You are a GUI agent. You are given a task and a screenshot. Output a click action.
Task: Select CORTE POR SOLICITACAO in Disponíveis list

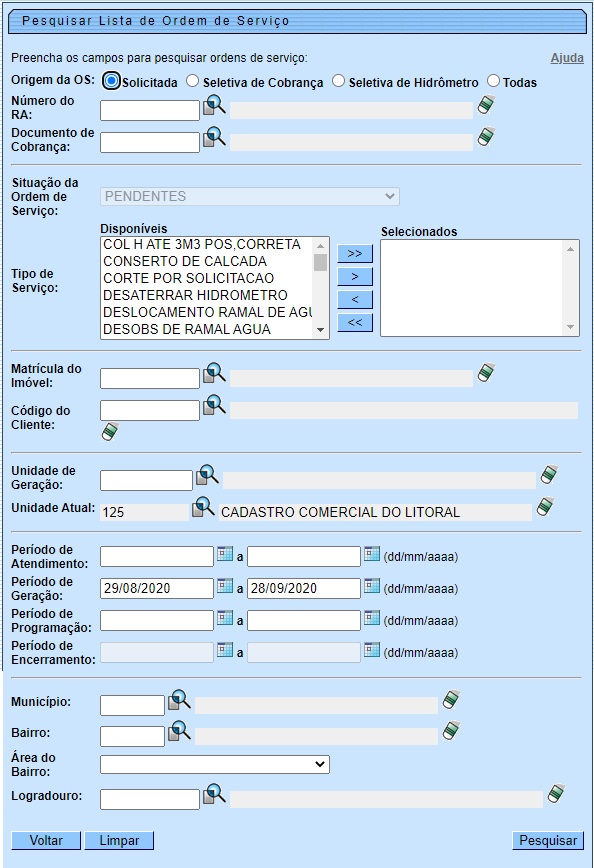coord(188,278)
